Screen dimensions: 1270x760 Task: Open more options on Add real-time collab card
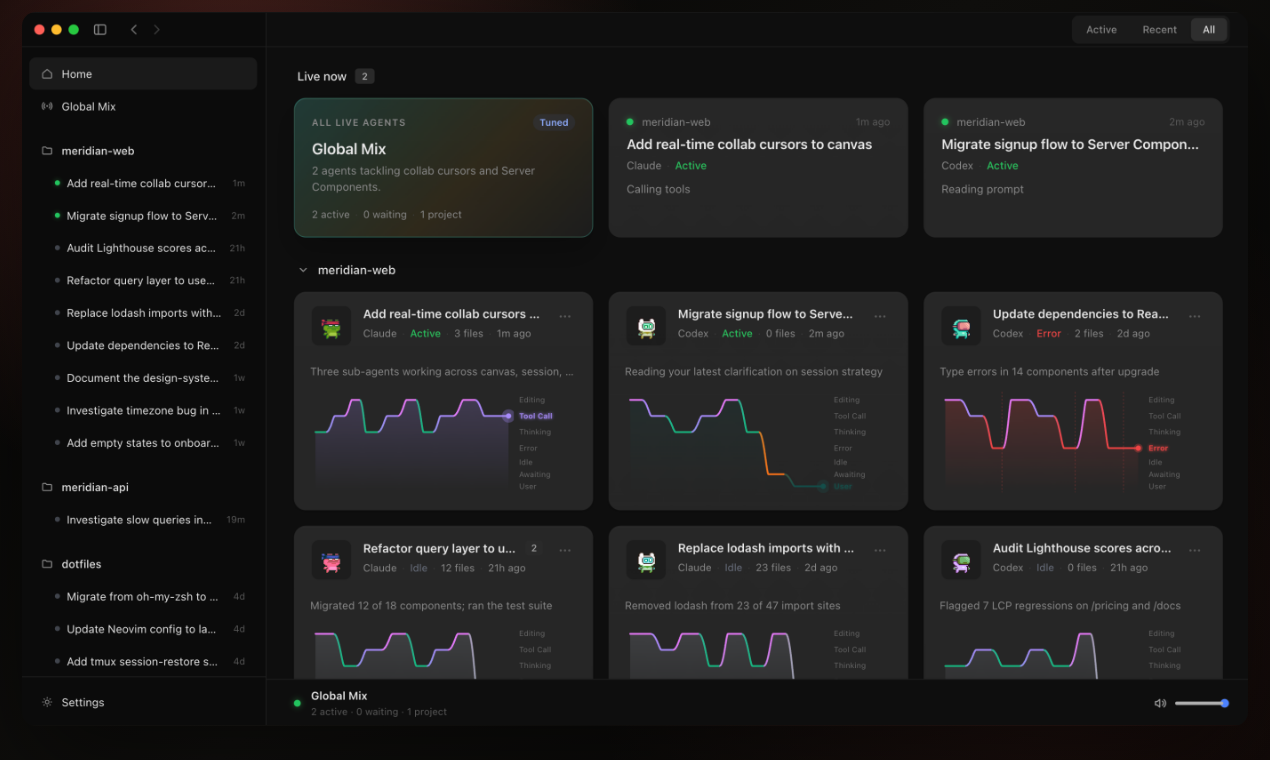point(565,316)
